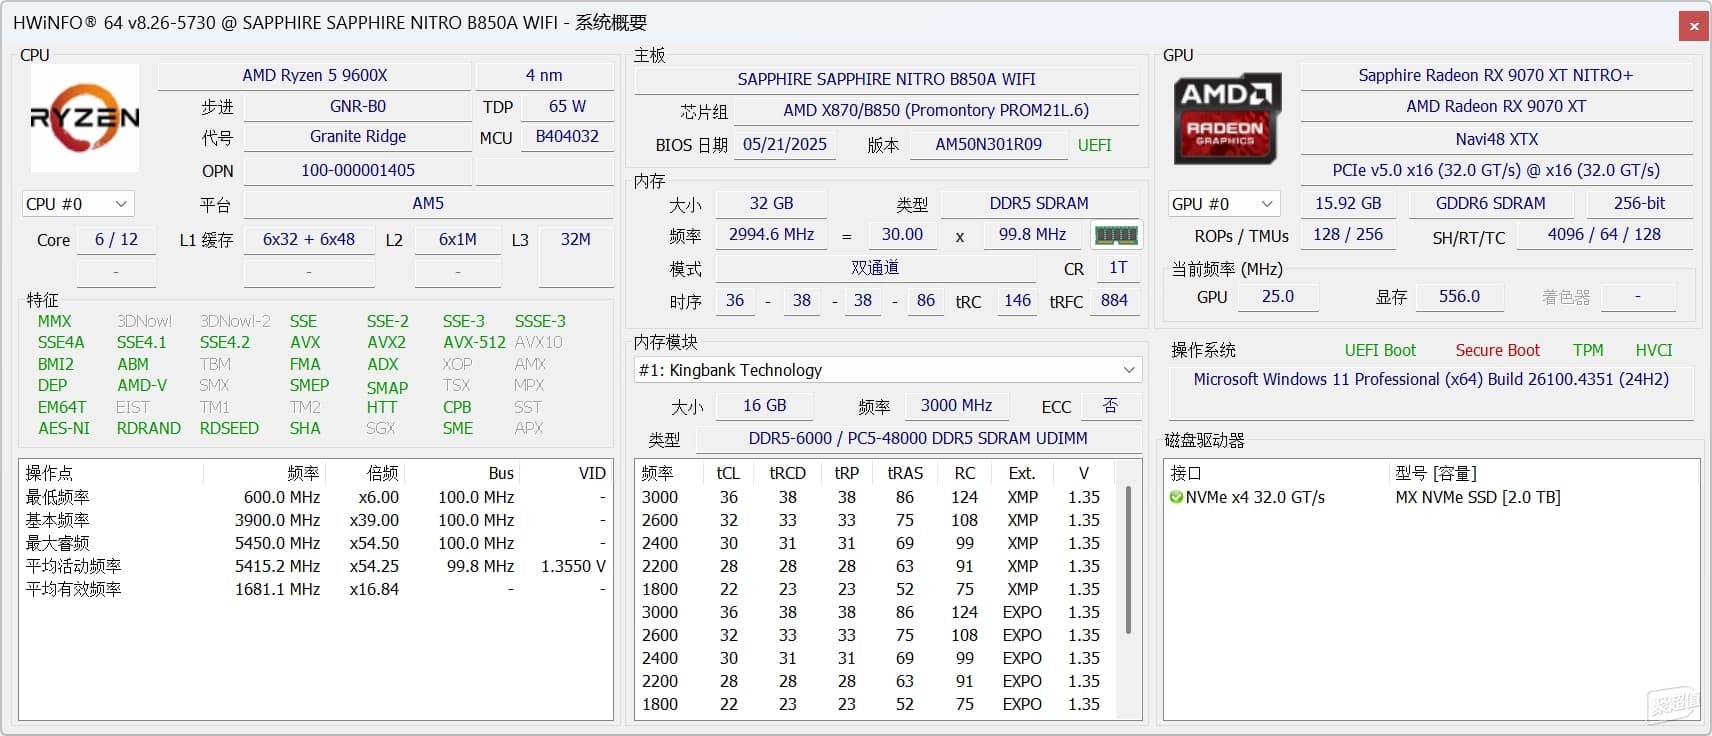
Task: Click the OPN 100-000001405 field
Action: point(358,170)
